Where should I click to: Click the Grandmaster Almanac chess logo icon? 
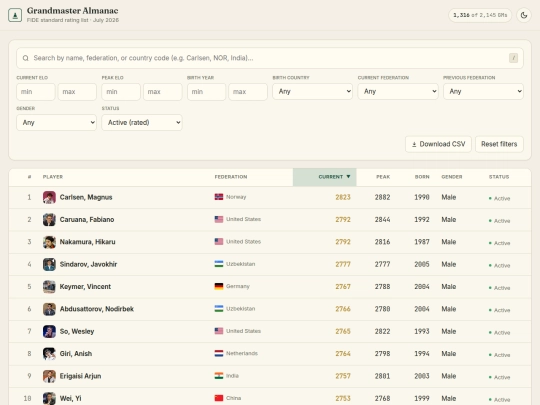point(15,15)
